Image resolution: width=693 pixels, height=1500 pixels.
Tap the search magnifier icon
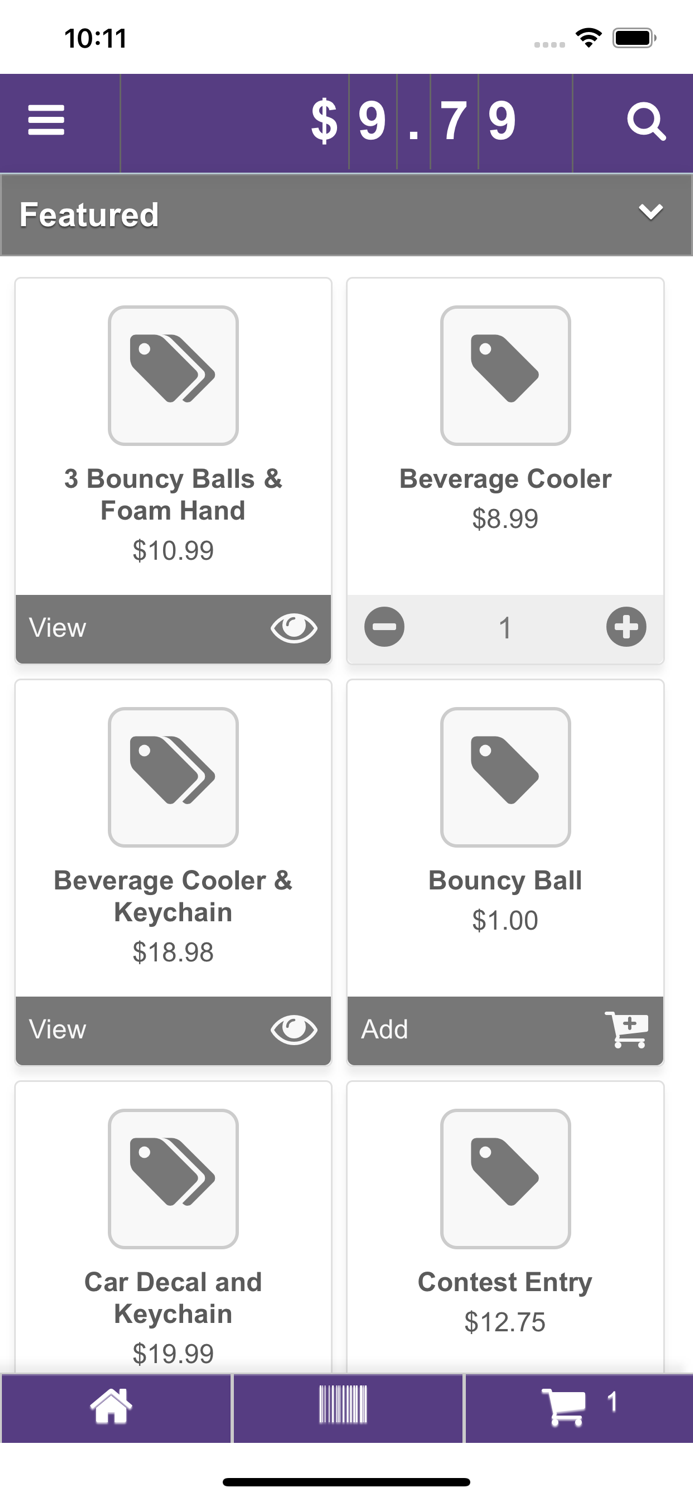[x=646, y=122]
